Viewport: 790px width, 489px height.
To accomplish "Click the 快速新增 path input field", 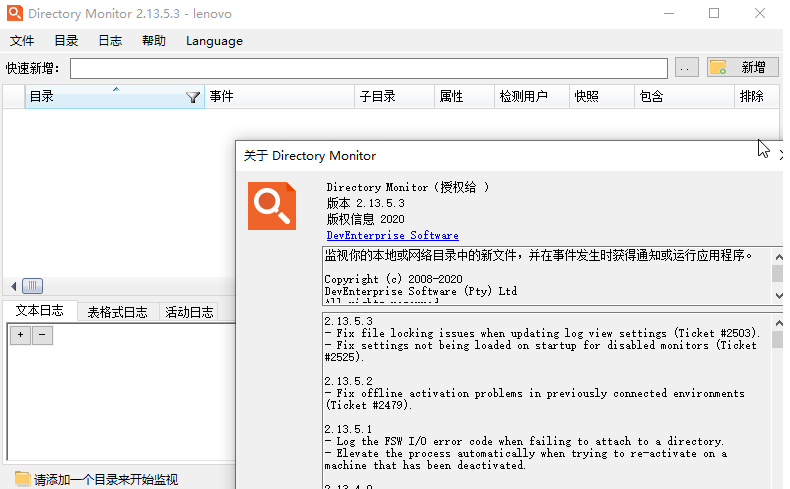I will click(x=368, y=68).
